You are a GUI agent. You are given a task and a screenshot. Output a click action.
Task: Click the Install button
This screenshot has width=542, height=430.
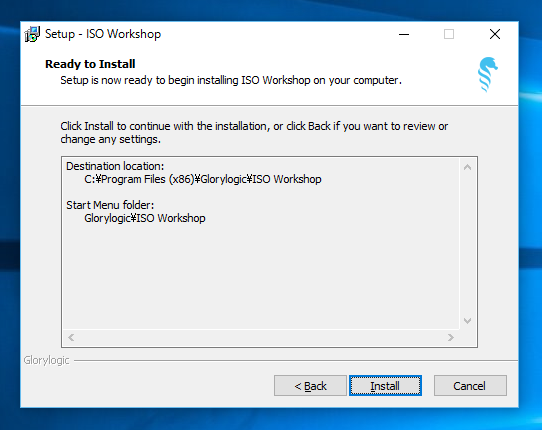[385, 385]
